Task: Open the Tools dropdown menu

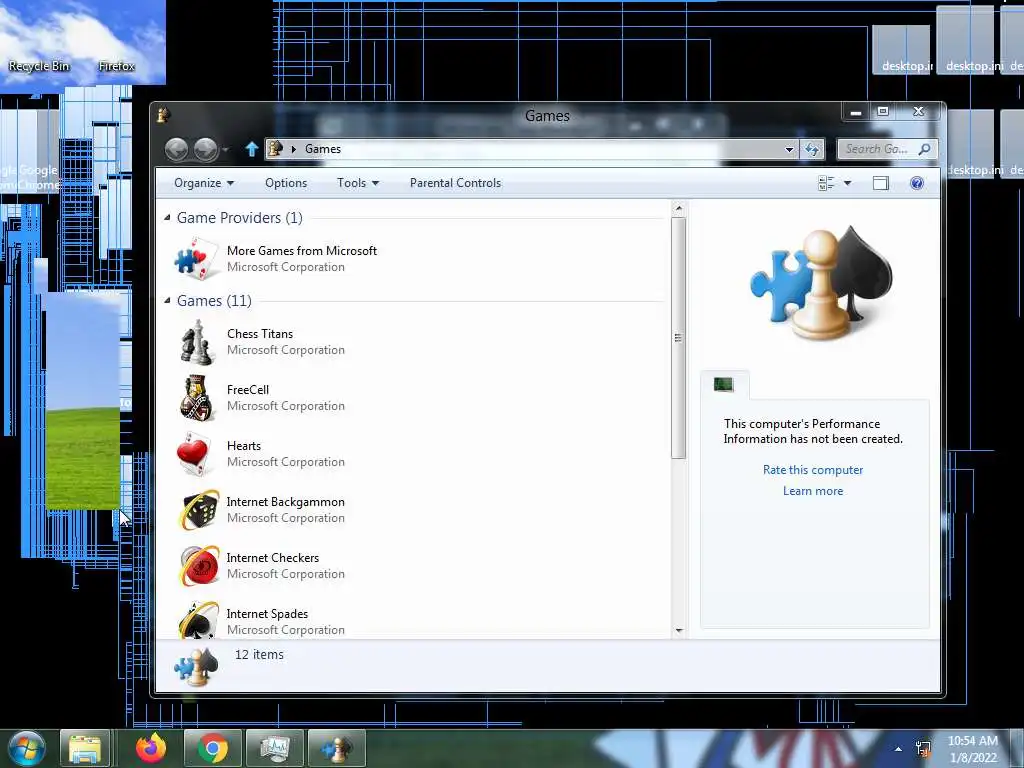Action: [358, 184]
